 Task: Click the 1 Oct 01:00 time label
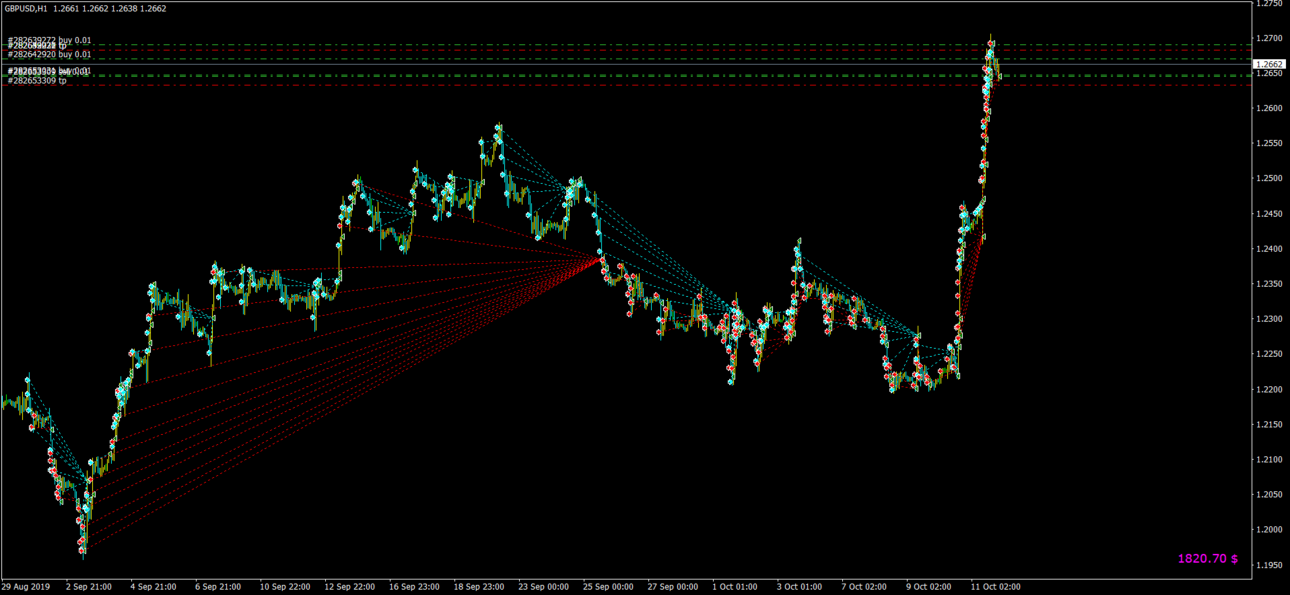[x=735, y=587]
